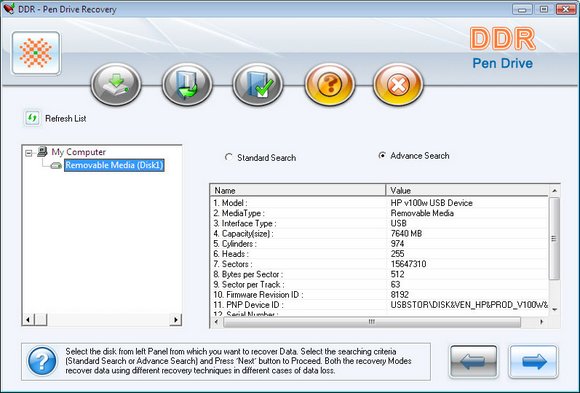Select Removable Media (Disk1) in tree
Screen dimensions: 580x393
pyautogui.click(x=114, y=165)
